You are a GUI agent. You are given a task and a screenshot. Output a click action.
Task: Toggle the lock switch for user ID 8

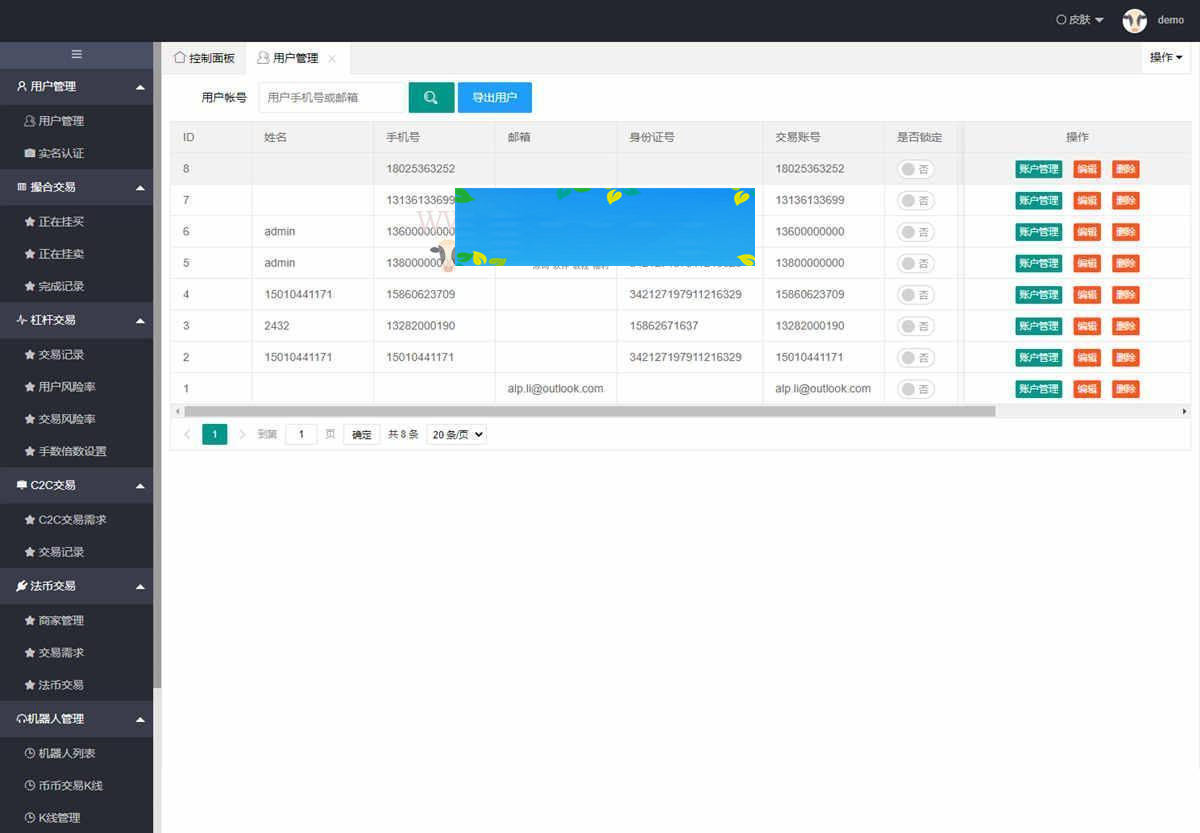(x=915, y=169)
